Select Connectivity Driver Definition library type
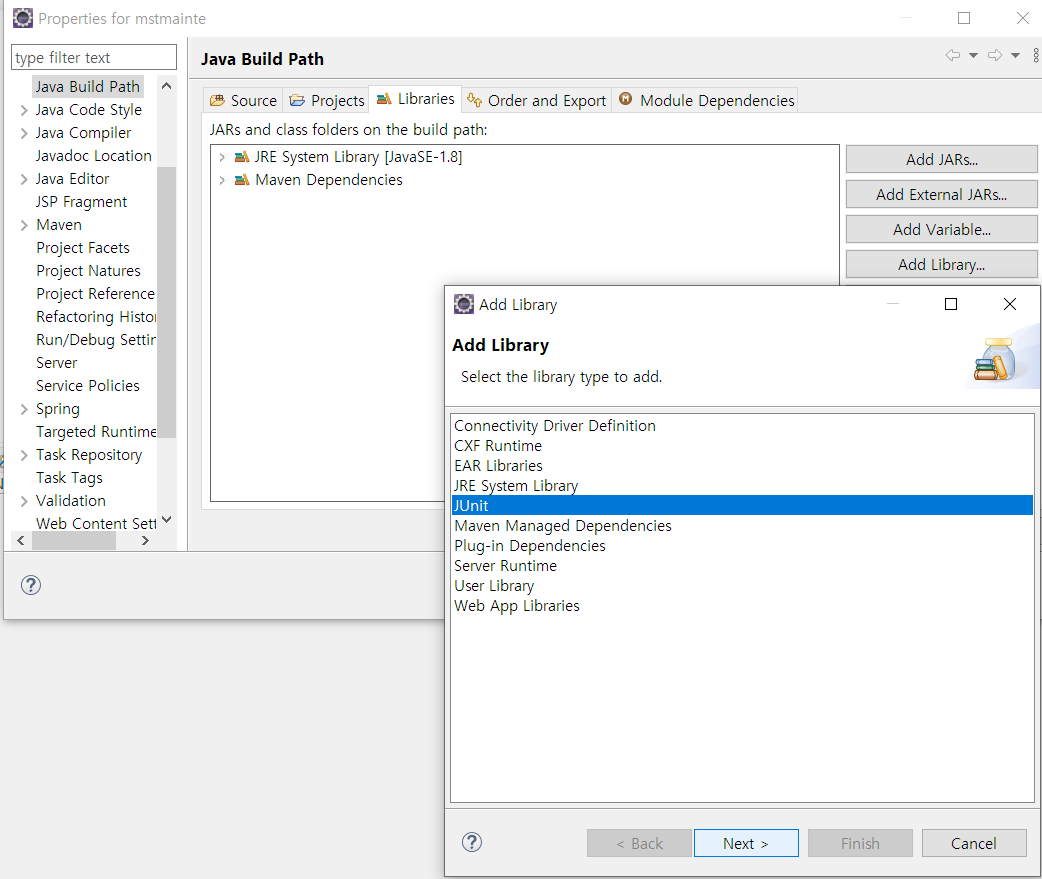 coord(742,426)
